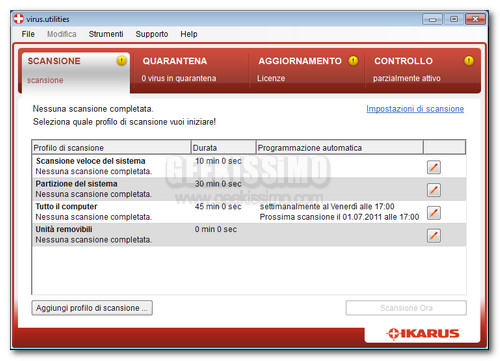The width and height of the screenshot is (500, 361).
Task: Edit the Unità removibili profile
Action: click(433, 236)
